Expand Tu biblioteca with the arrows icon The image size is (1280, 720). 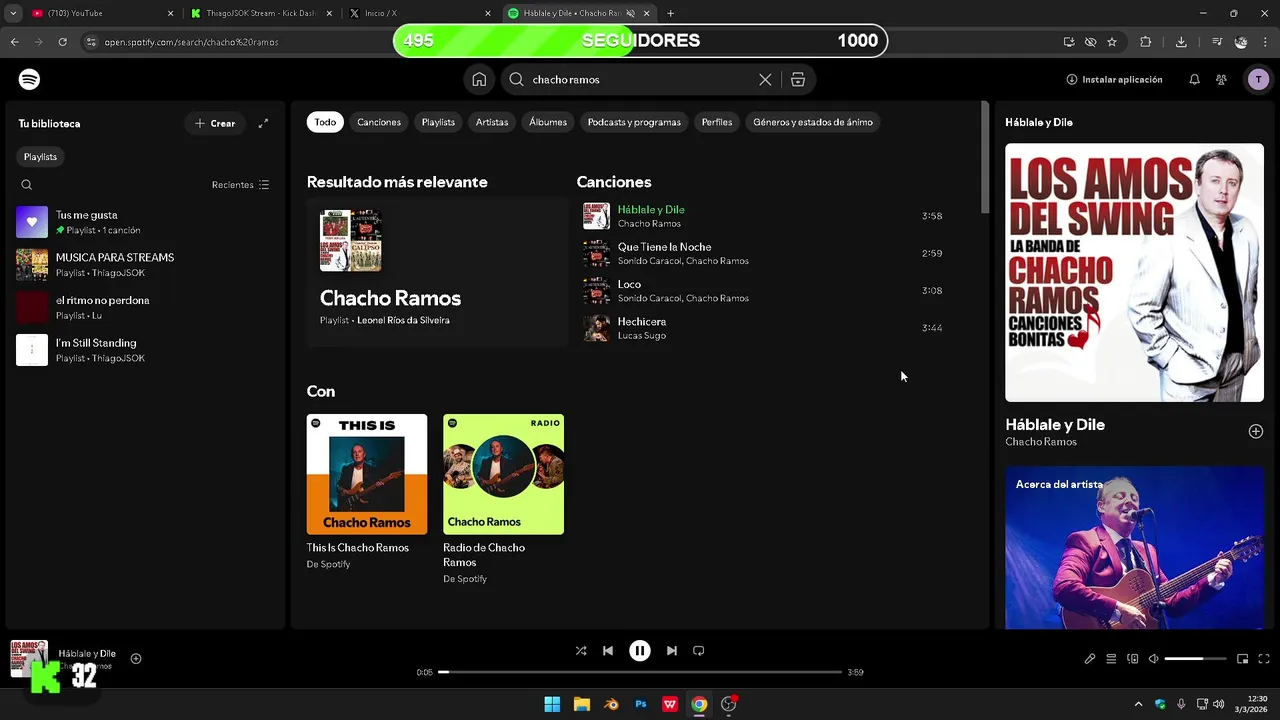(x=263, y=123)
